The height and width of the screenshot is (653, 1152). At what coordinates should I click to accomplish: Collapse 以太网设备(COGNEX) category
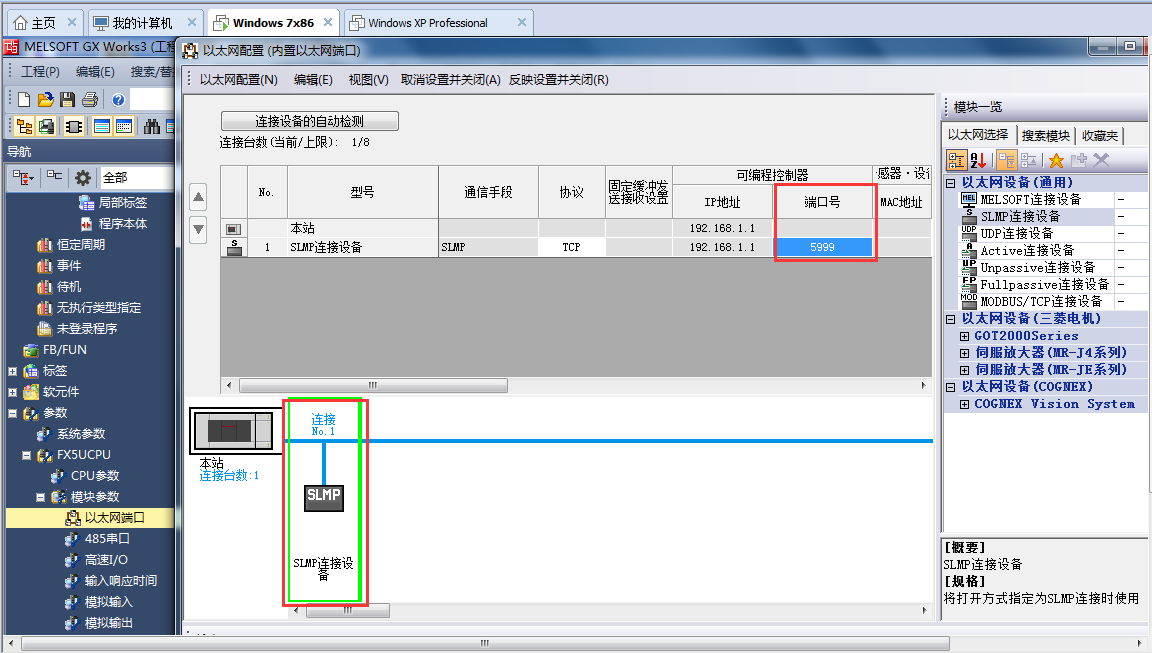(951, 387)
